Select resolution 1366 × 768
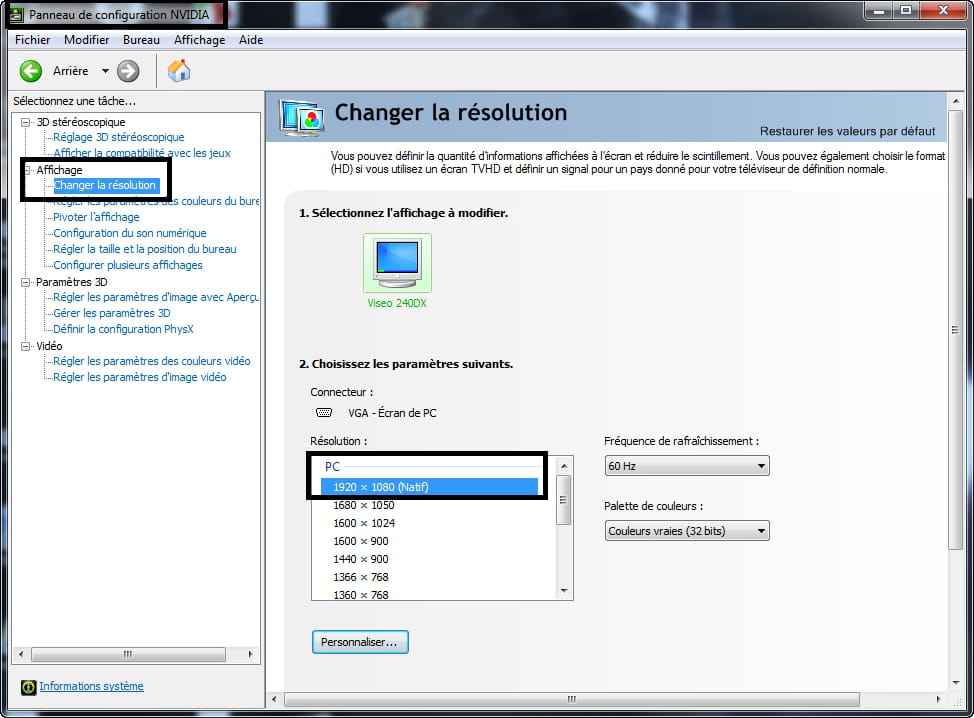The height and width of the screenshot is (718, 974). (x=361, y=577)
